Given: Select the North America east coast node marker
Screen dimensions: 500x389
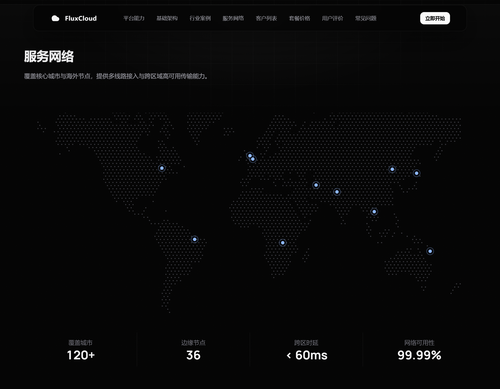Looking at the screenshot, I should 162,168.
